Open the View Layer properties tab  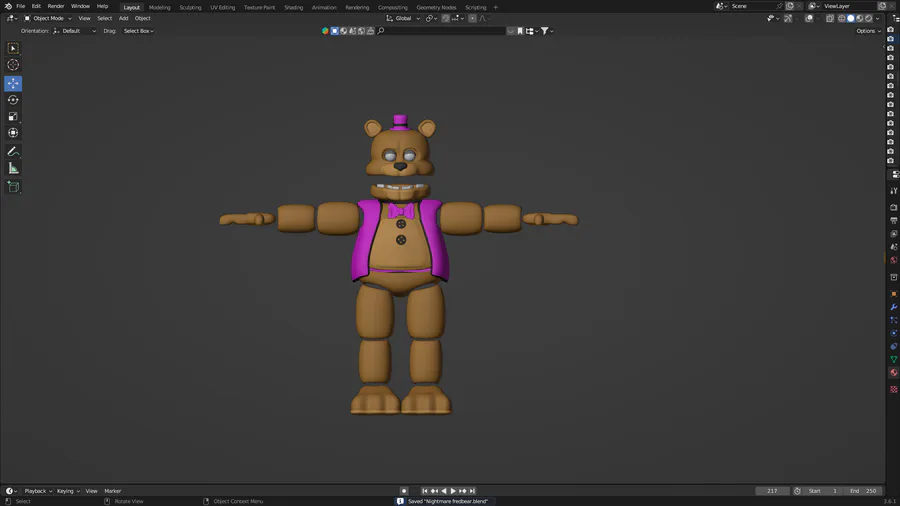click(894, 233)
